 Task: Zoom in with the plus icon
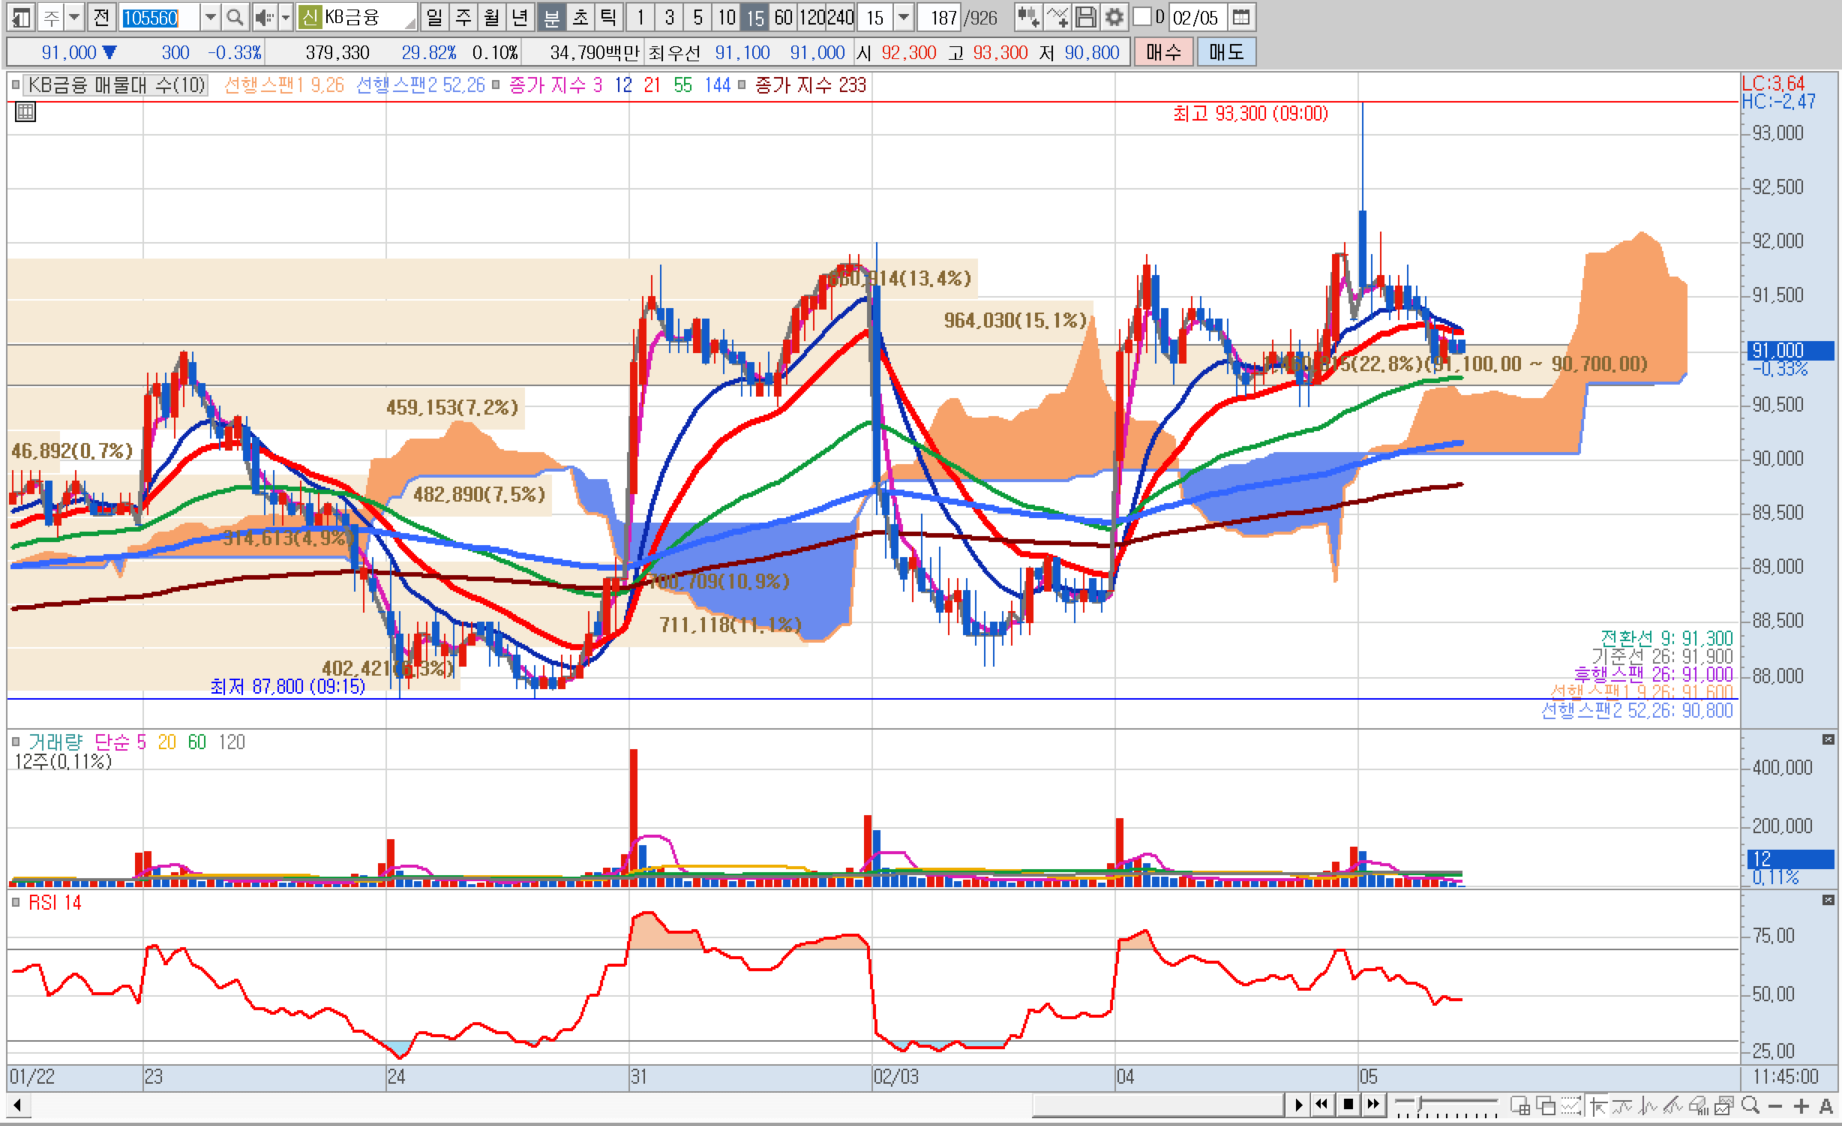click(x=1801, y=1105)
